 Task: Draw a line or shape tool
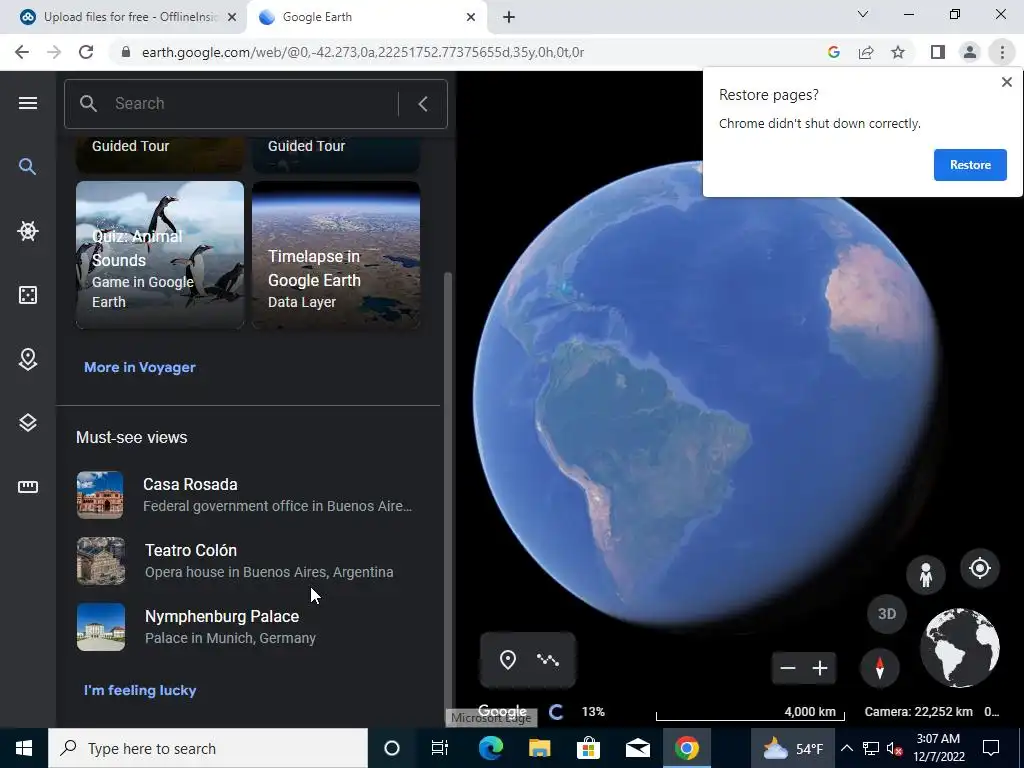pos(548,660)
